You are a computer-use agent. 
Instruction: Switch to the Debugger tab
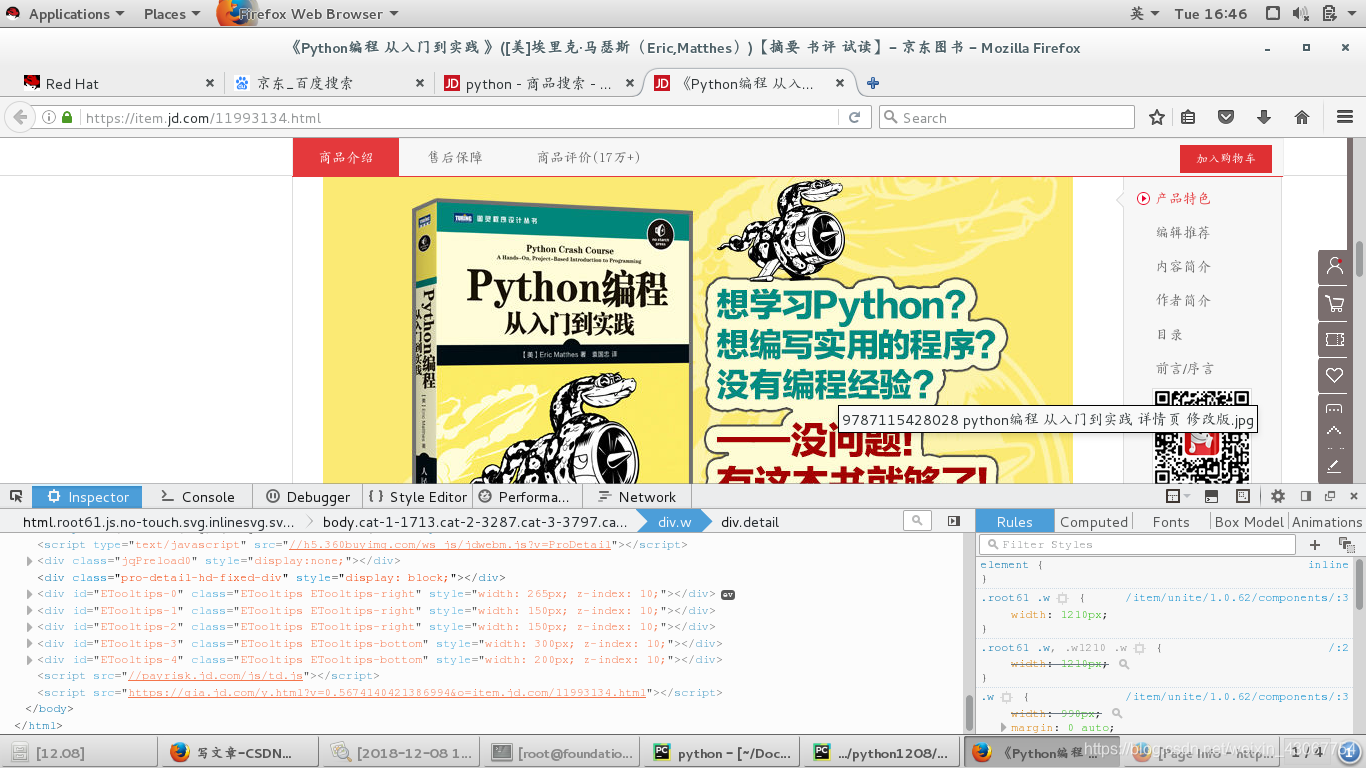click(x=308, y=497)
